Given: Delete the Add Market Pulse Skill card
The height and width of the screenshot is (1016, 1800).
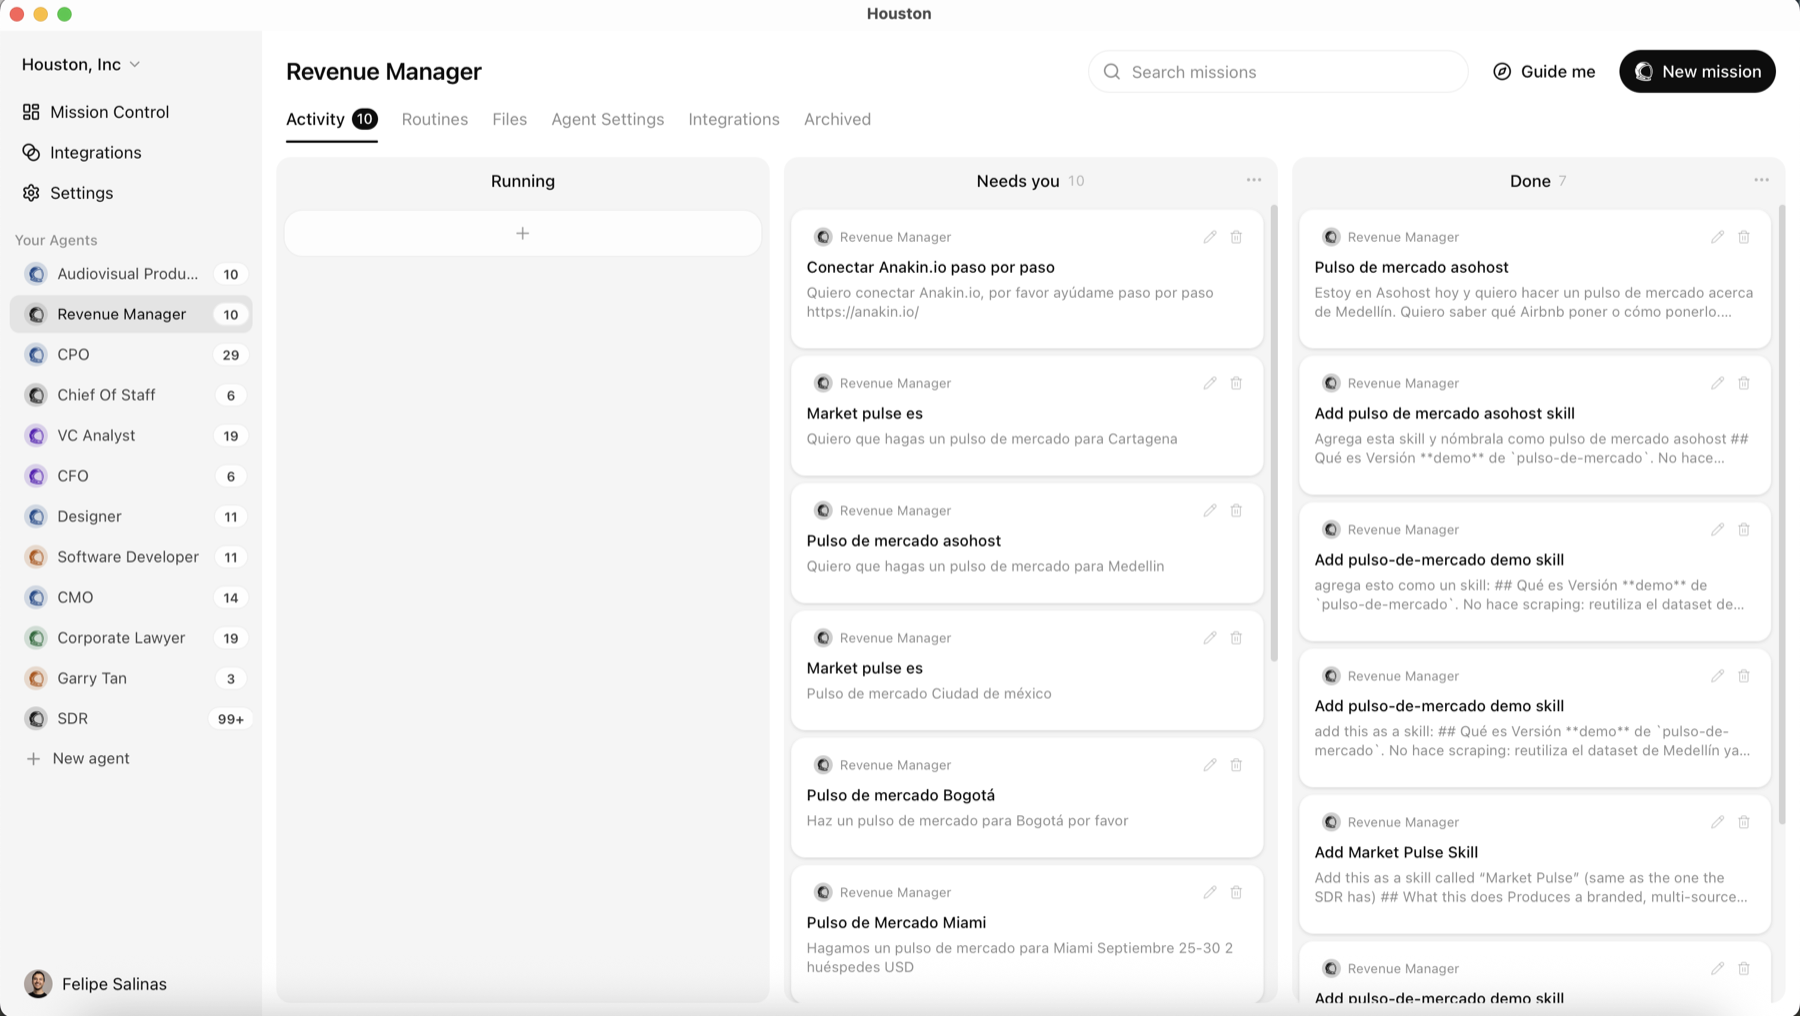Looking at the screenshot, I should [1744, 822].
